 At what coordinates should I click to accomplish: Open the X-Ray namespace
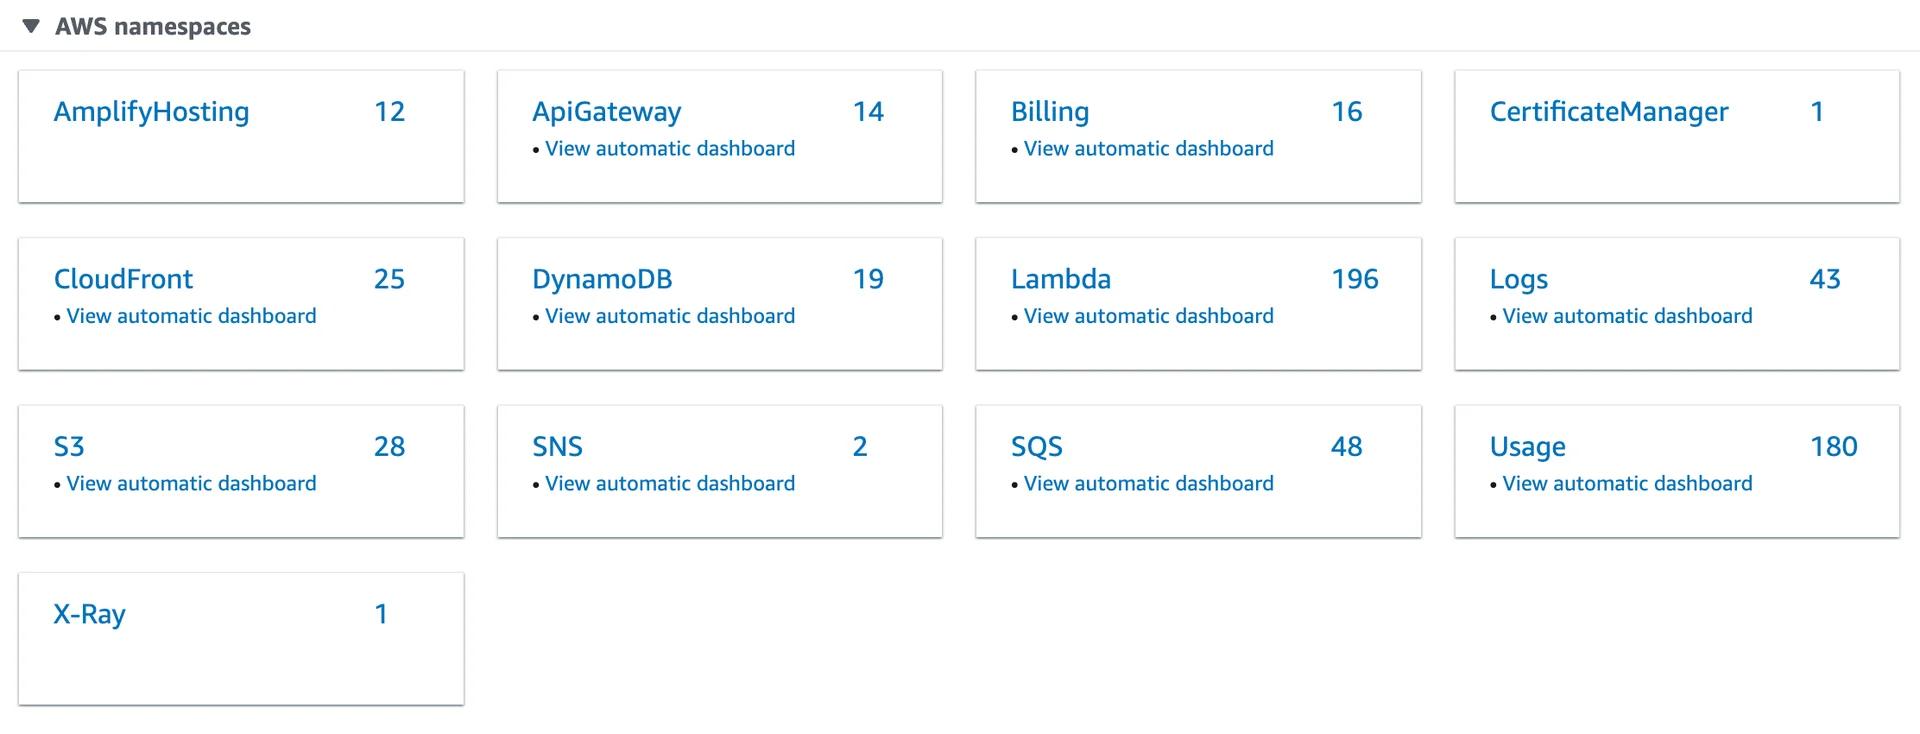pos(89,613)
